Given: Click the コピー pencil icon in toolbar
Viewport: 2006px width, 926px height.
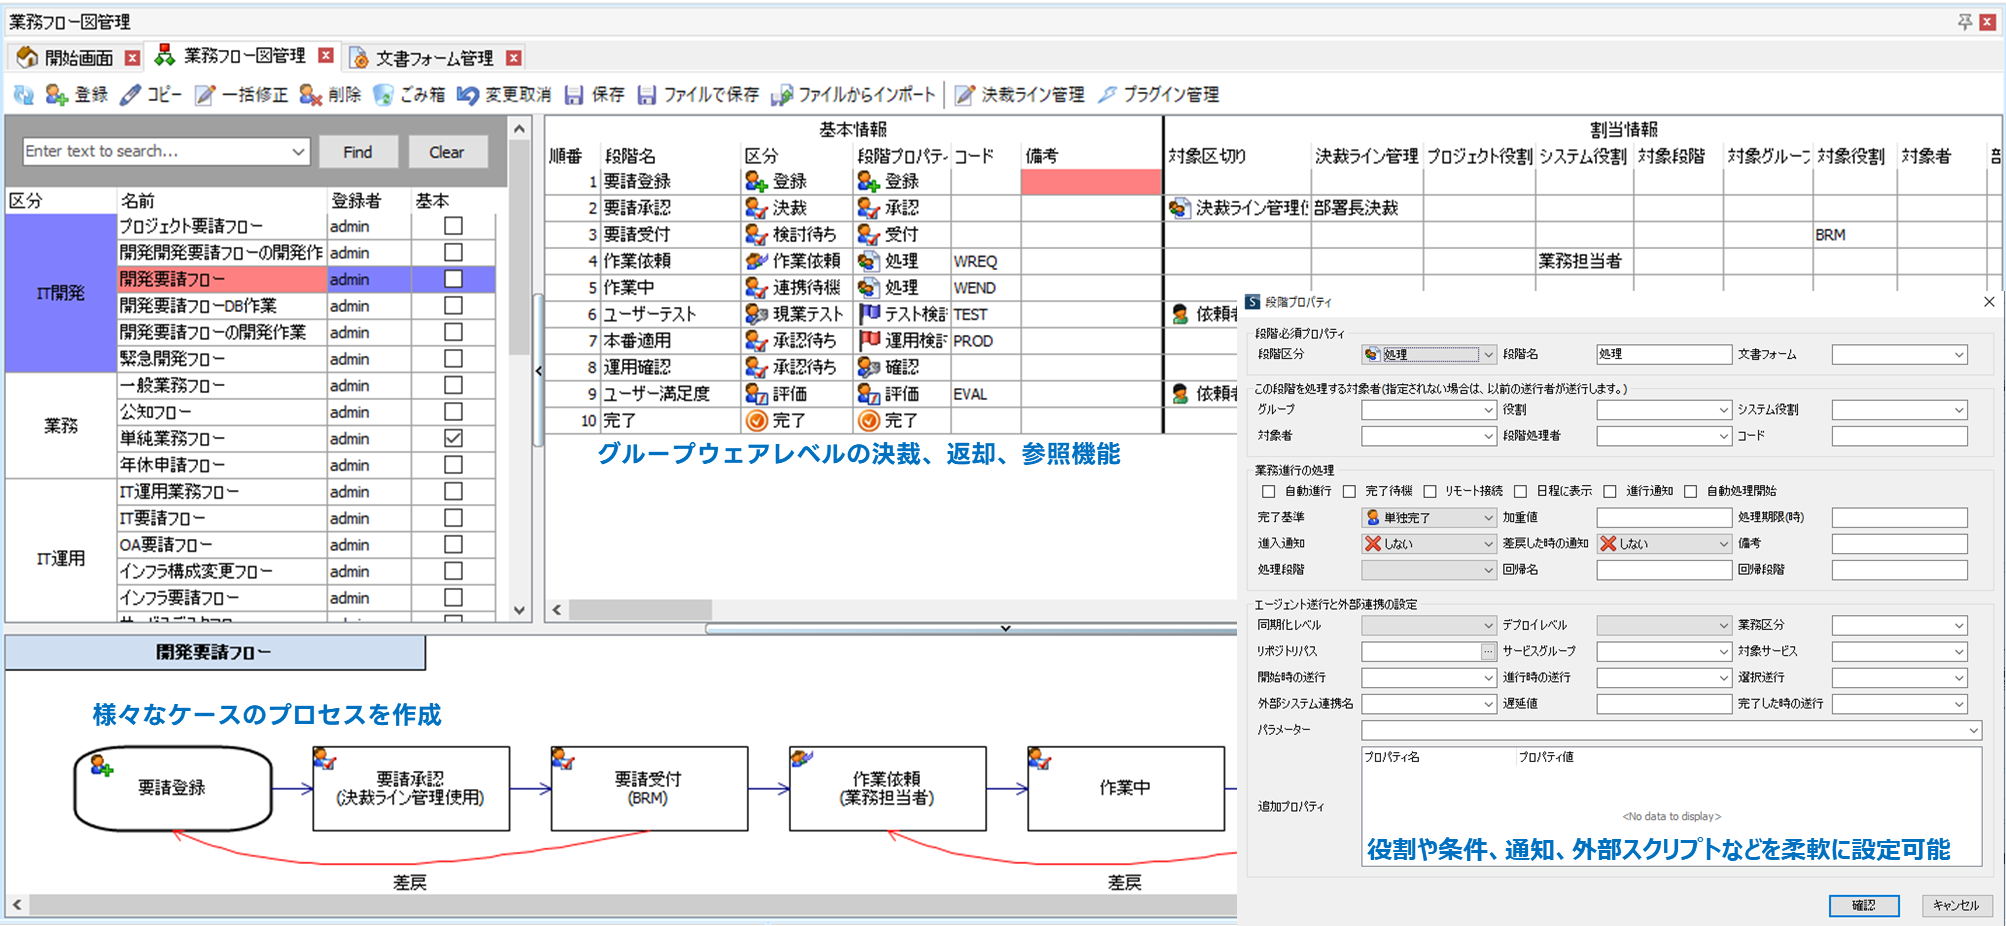Looking at the screenshot, I should point(130,95).
